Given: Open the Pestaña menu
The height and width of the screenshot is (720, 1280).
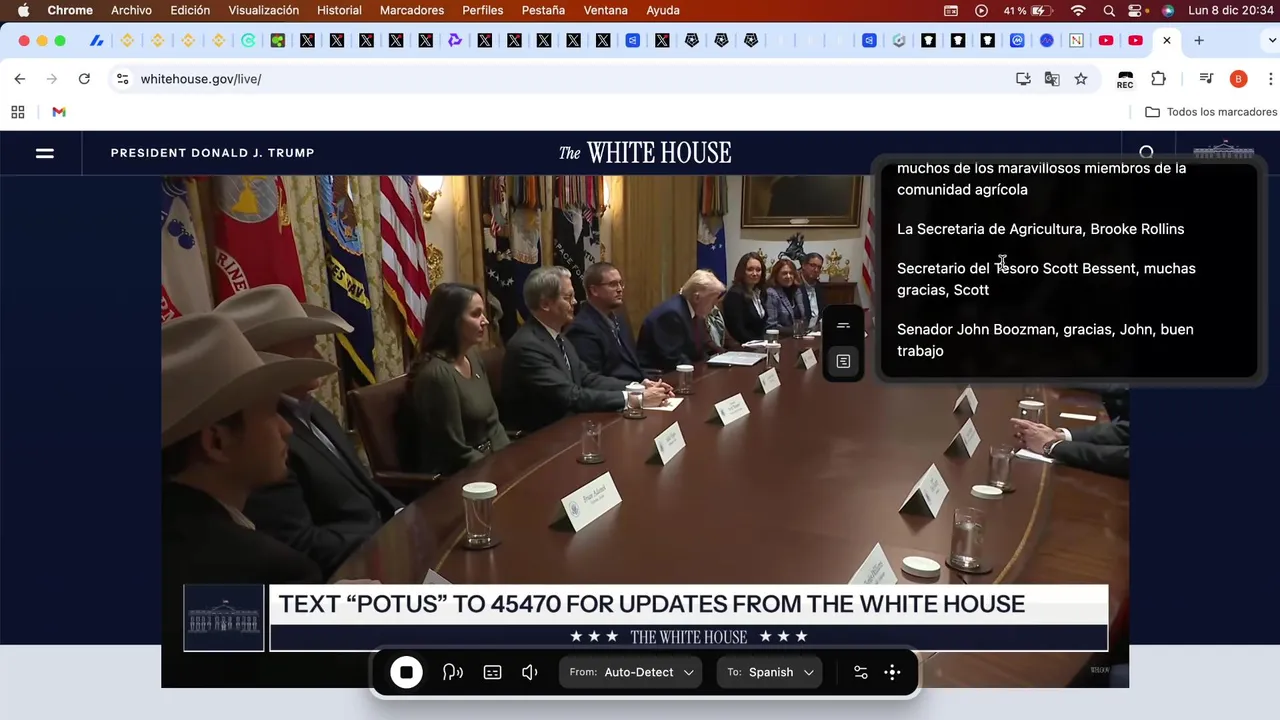Looking at the screenshot, I should coord(543,10).
